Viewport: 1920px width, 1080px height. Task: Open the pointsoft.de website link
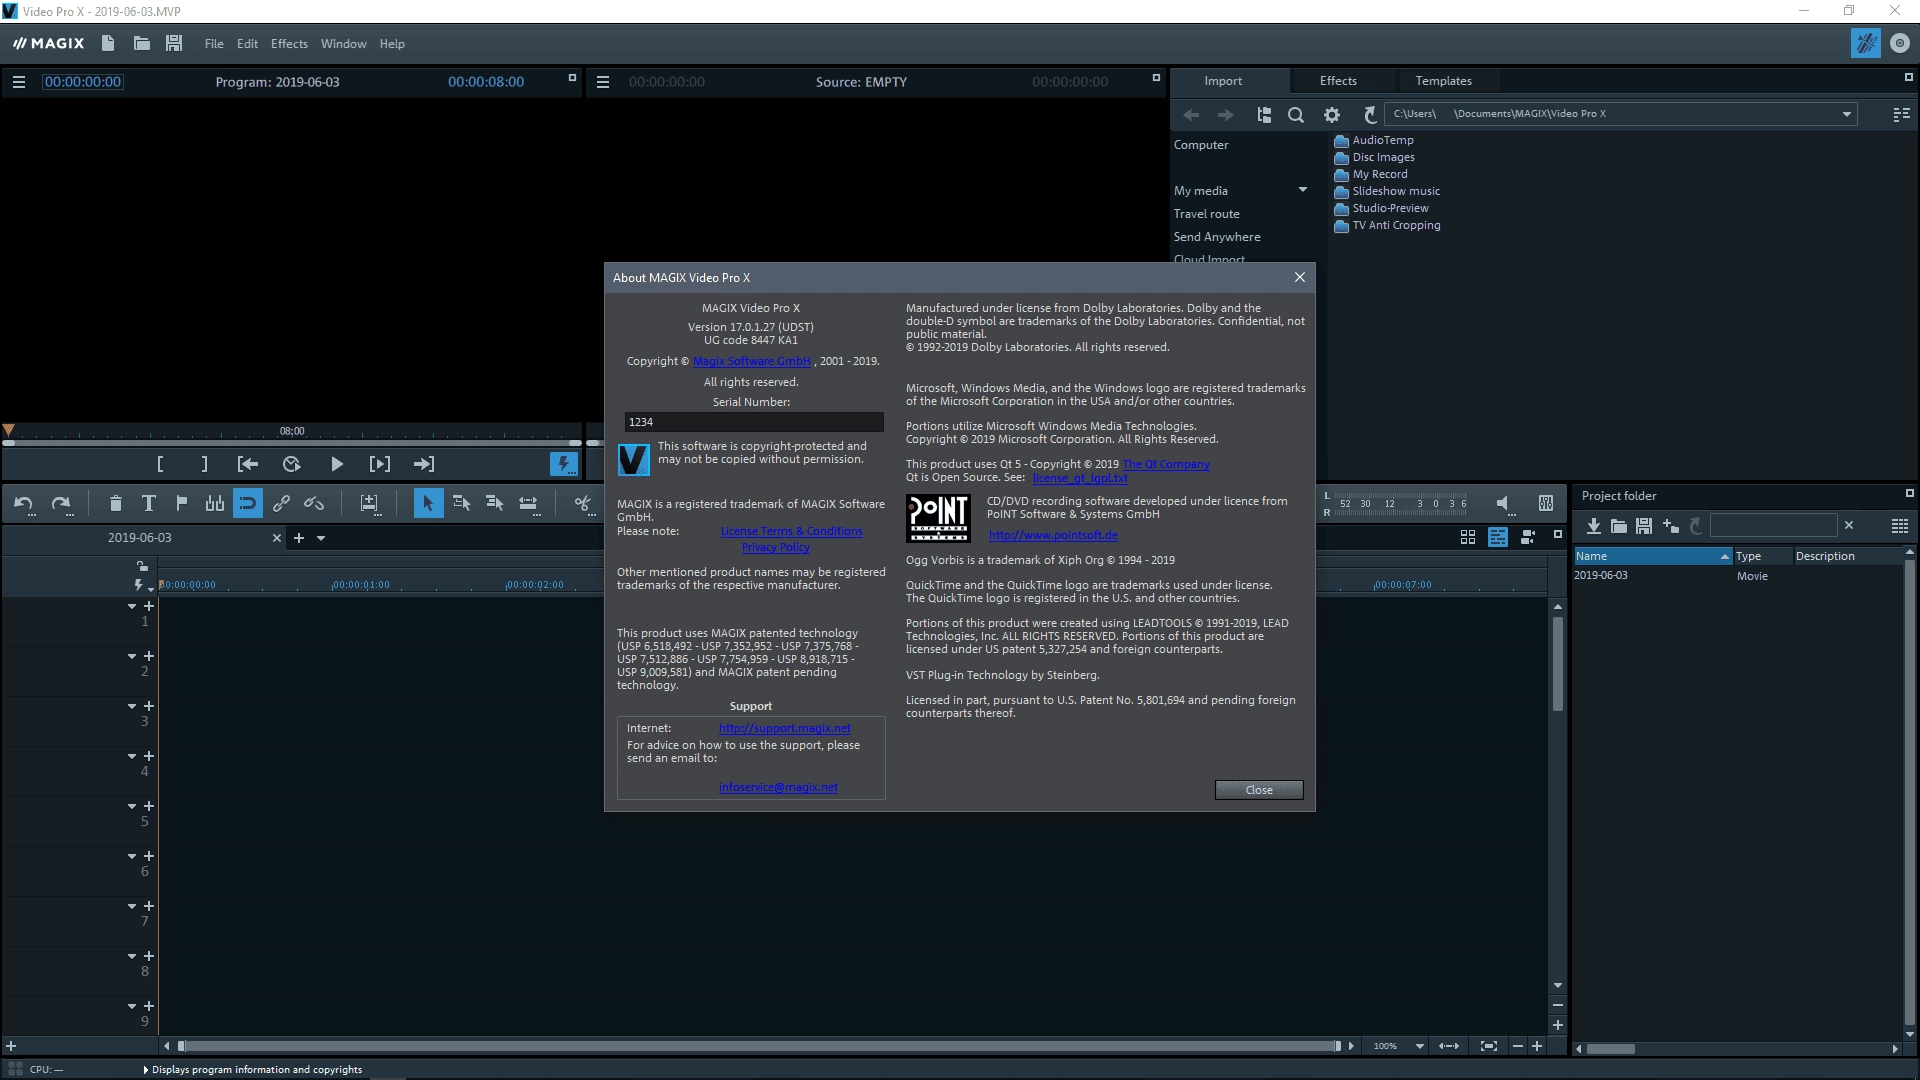[x=1053, y=535]
